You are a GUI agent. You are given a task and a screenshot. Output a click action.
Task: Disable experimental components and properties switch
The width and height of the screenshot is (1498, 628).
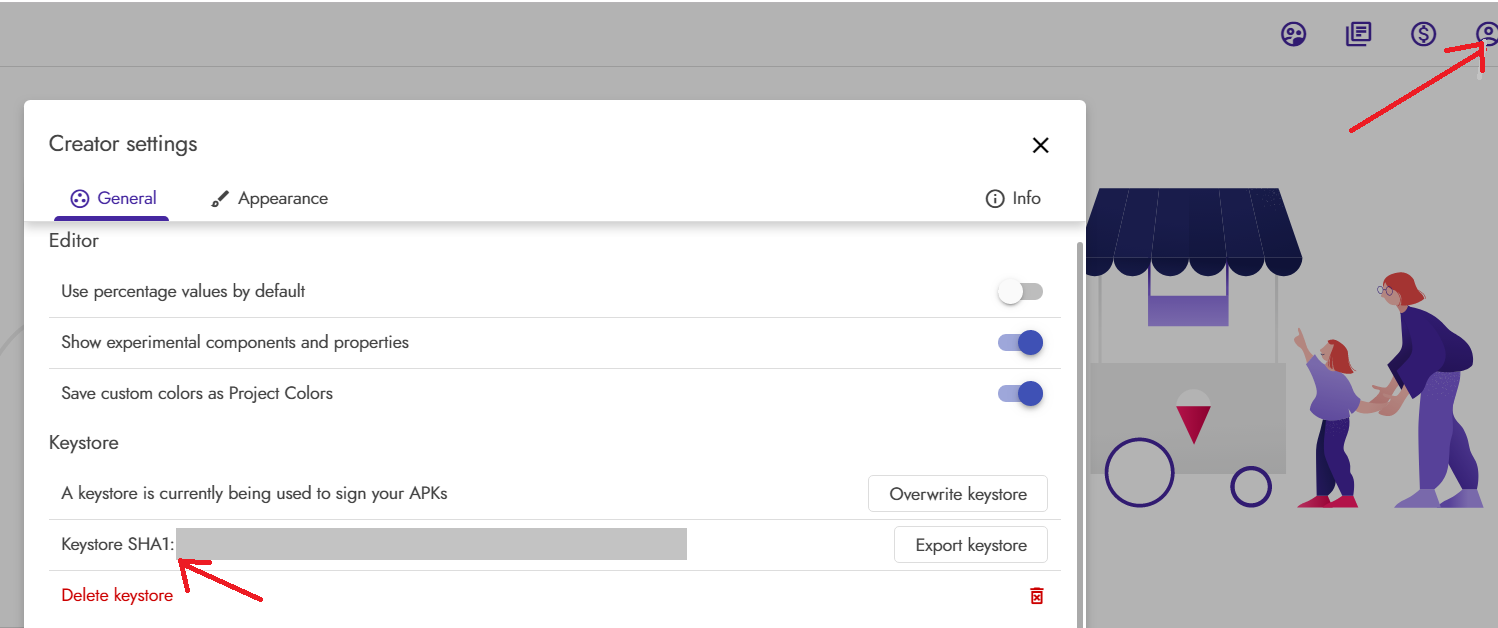tap(1020, 343)
